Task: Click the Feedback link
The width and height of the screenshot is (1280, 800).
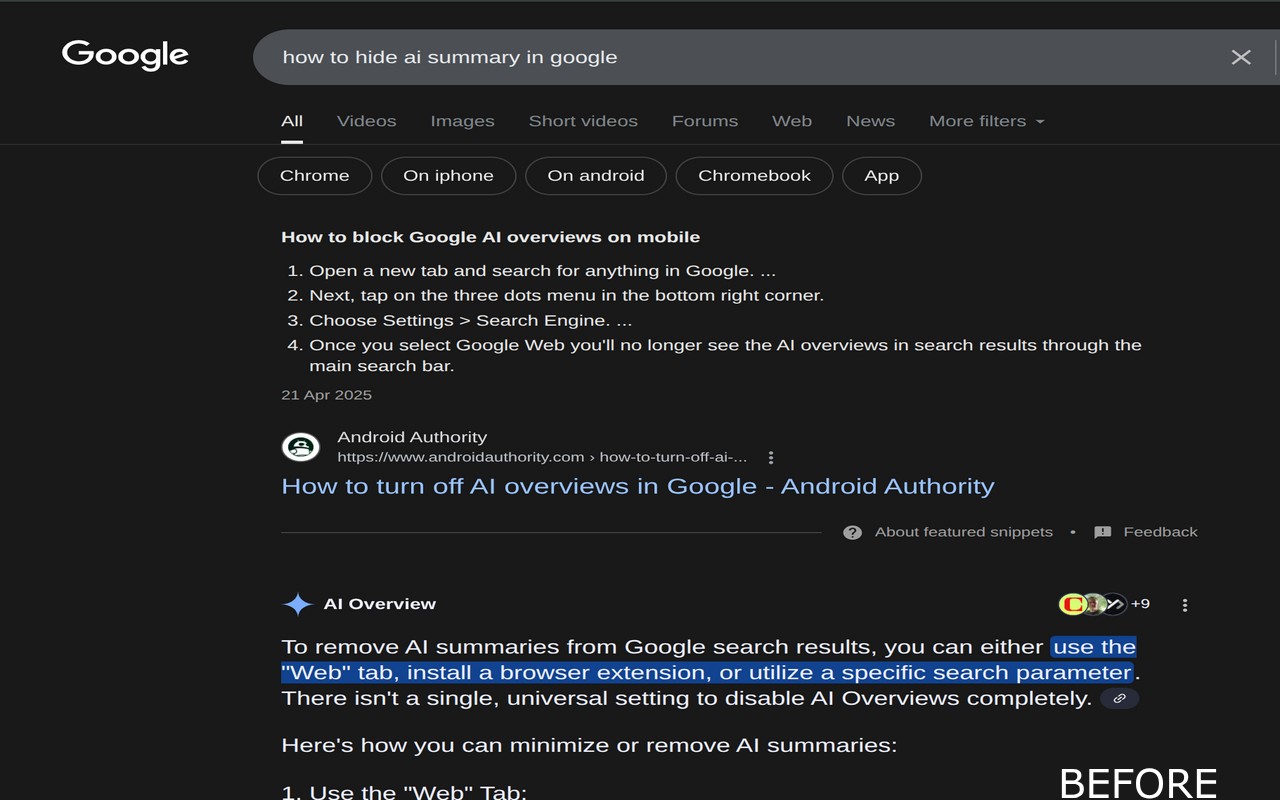Action: [x=1160, y=532]
